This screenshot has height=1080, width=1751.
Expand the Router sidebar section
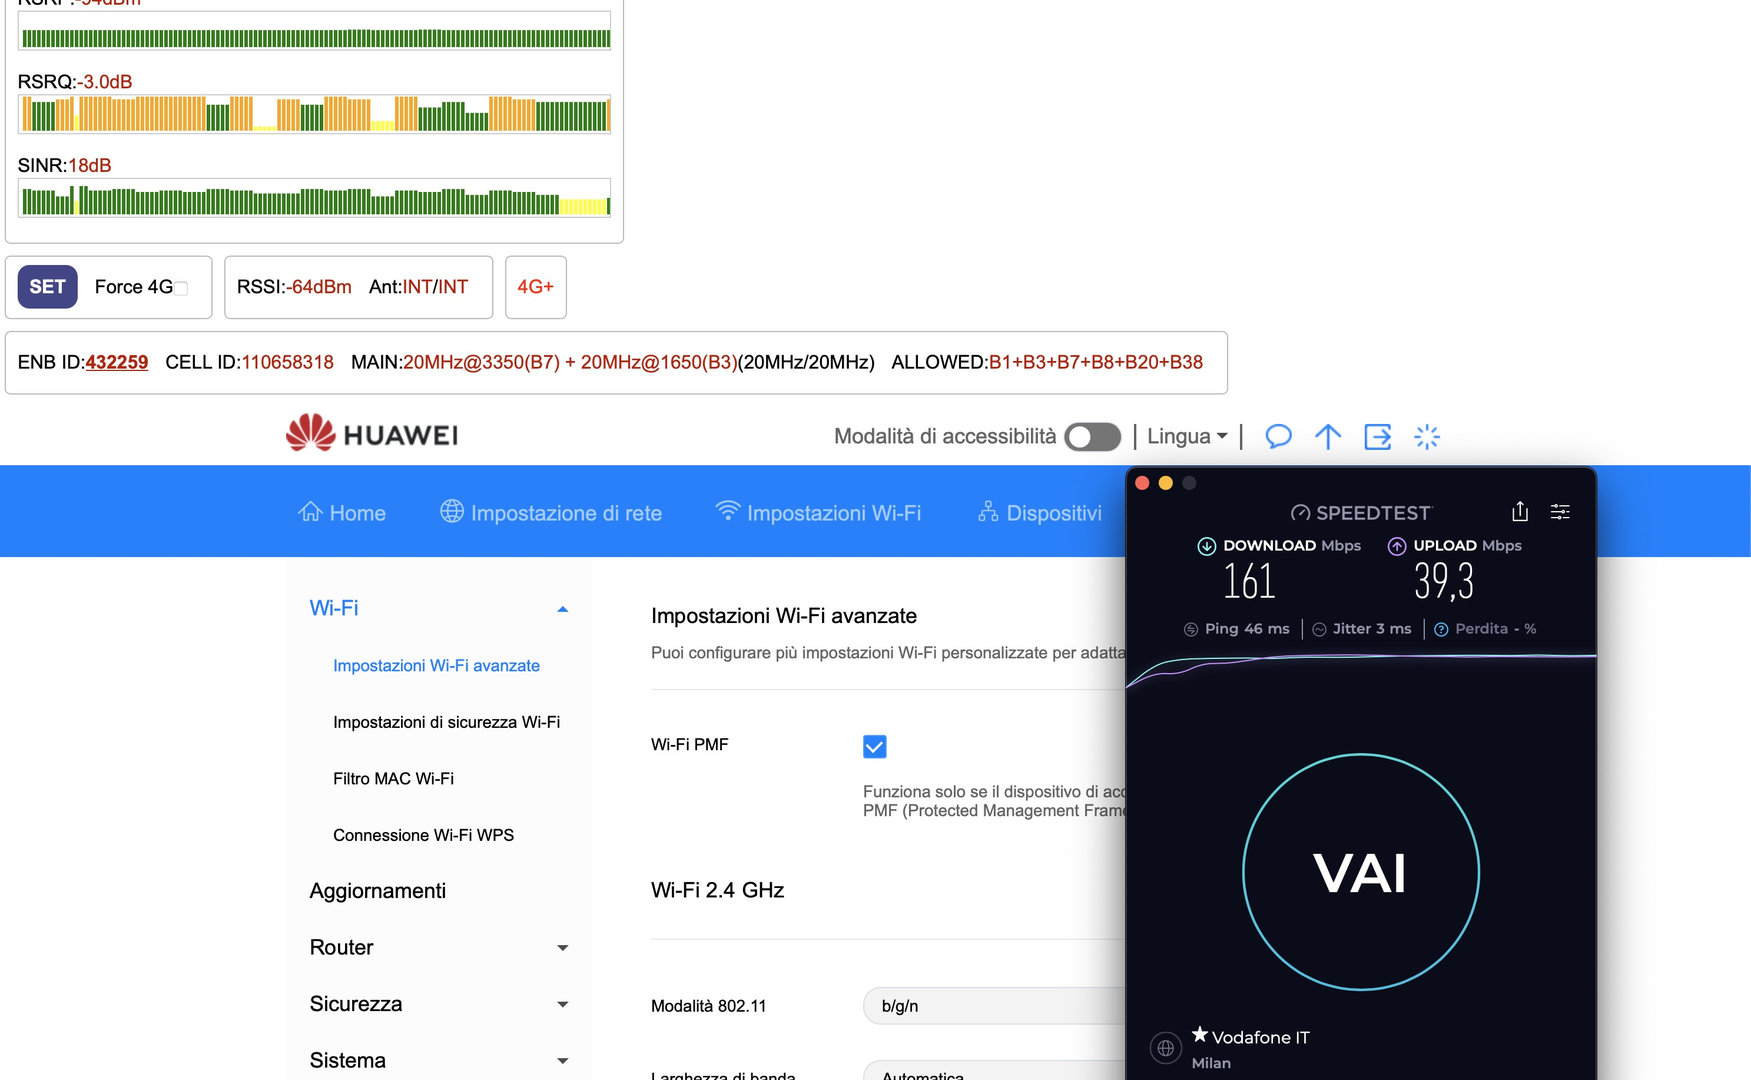point(562,948)
